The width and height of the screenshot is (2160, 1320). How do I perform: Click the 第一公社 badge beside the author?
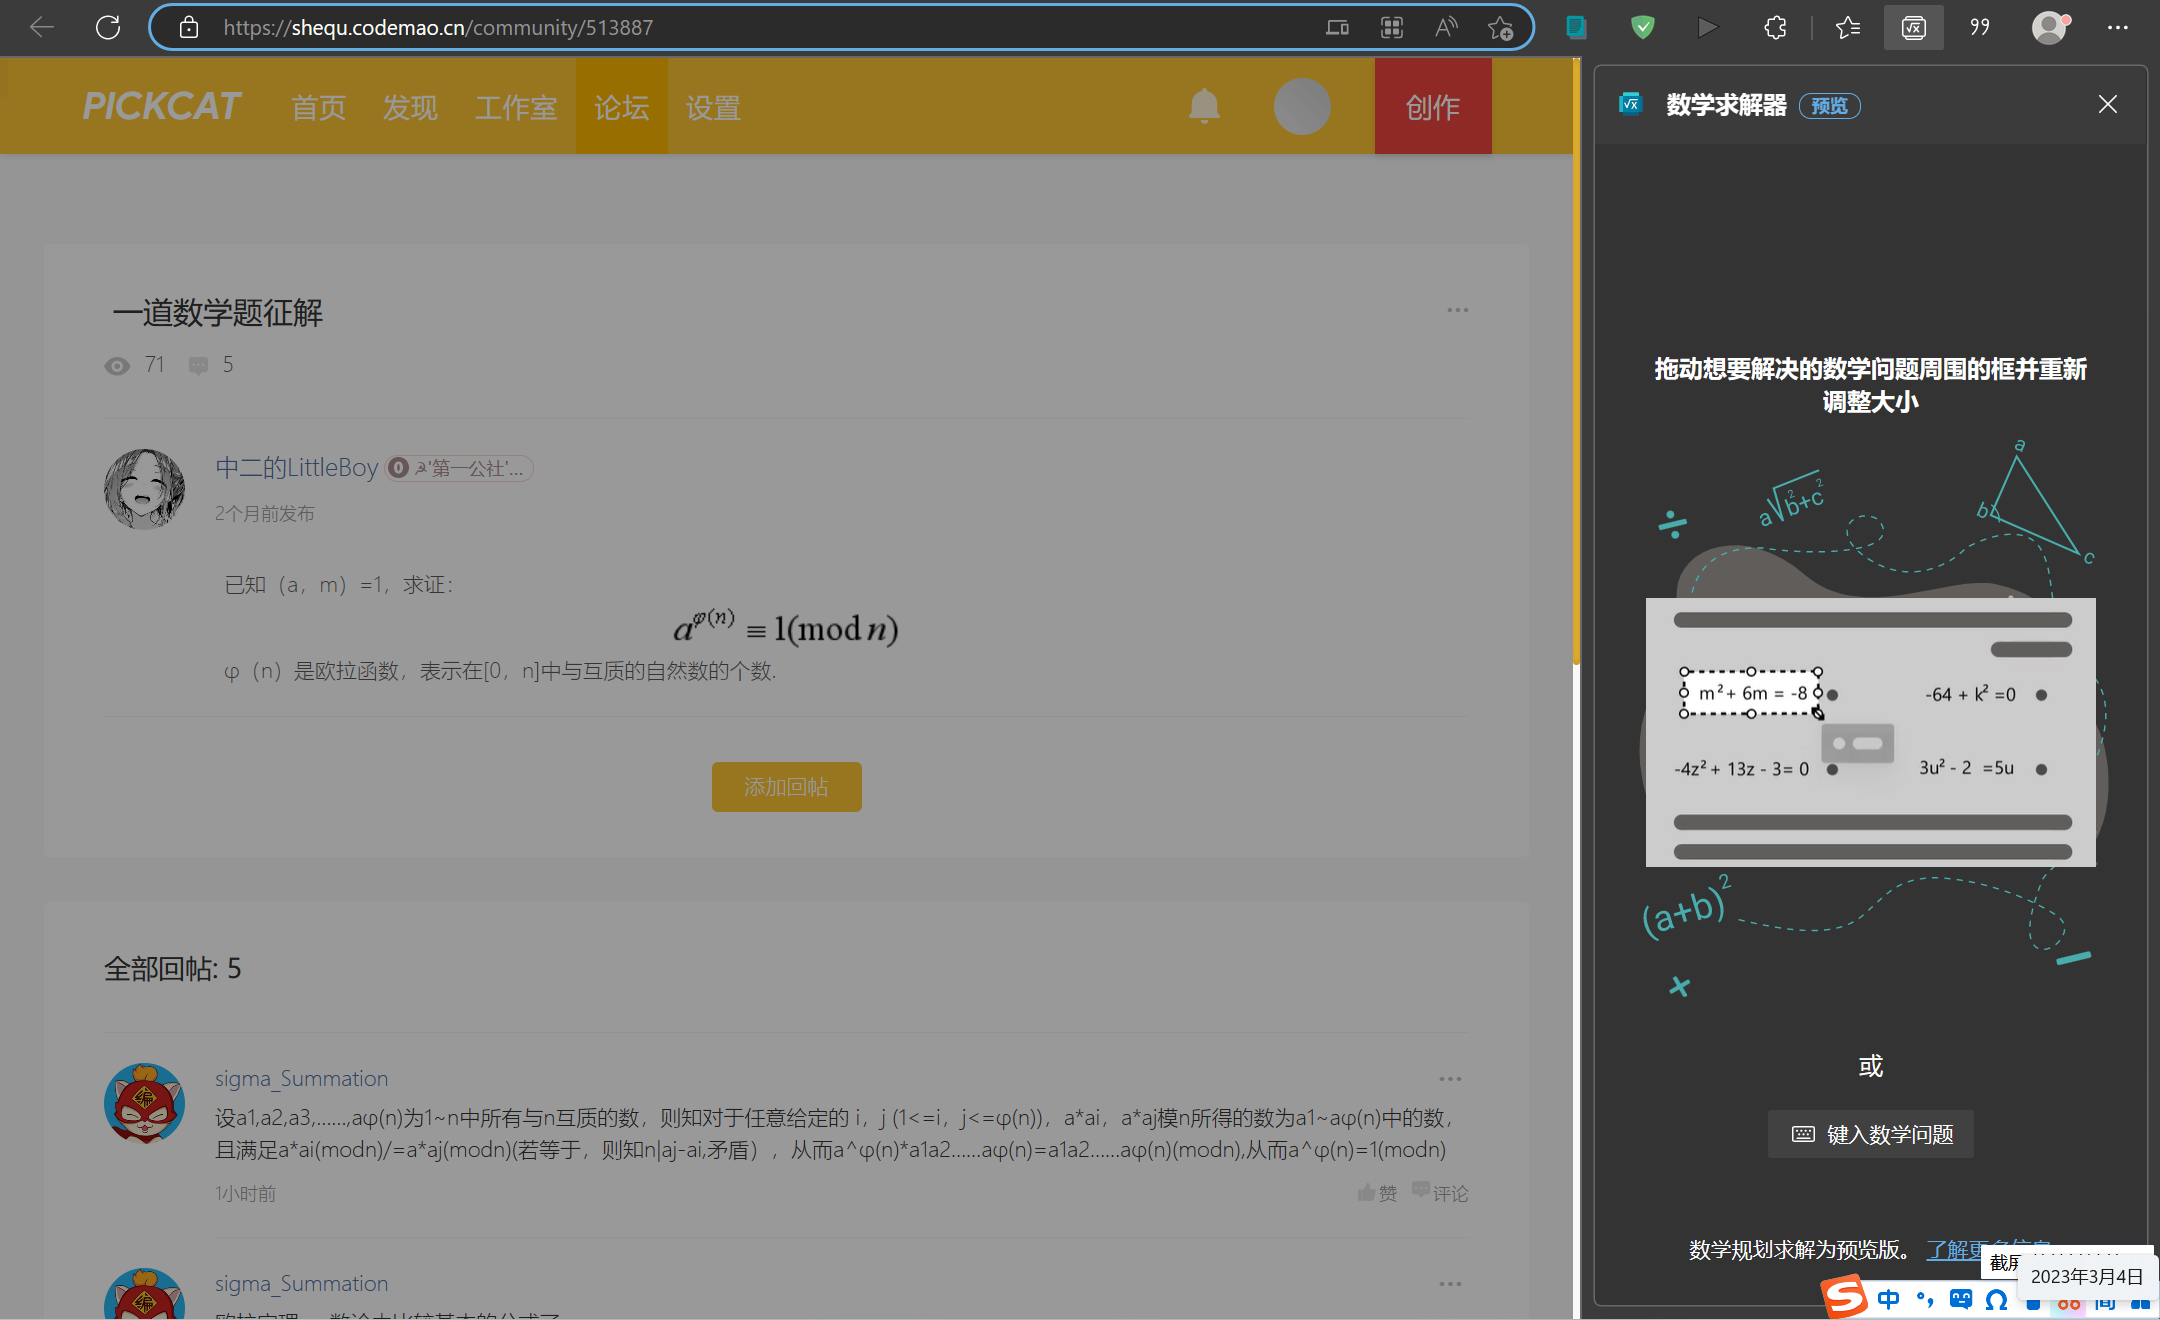460,468
